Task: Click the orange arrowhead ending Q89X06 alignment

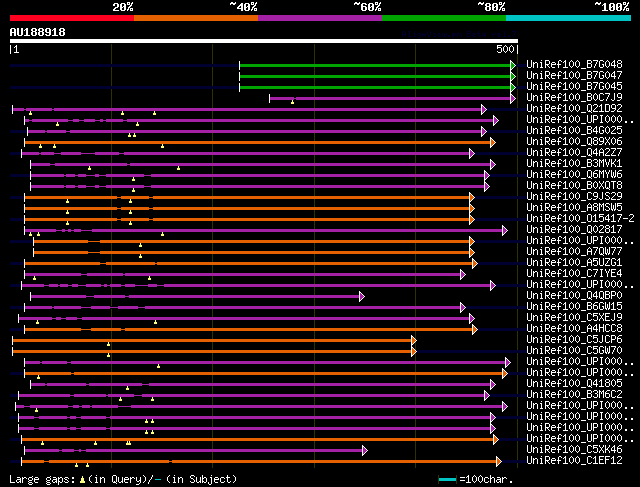Action: tap(493, 142)
